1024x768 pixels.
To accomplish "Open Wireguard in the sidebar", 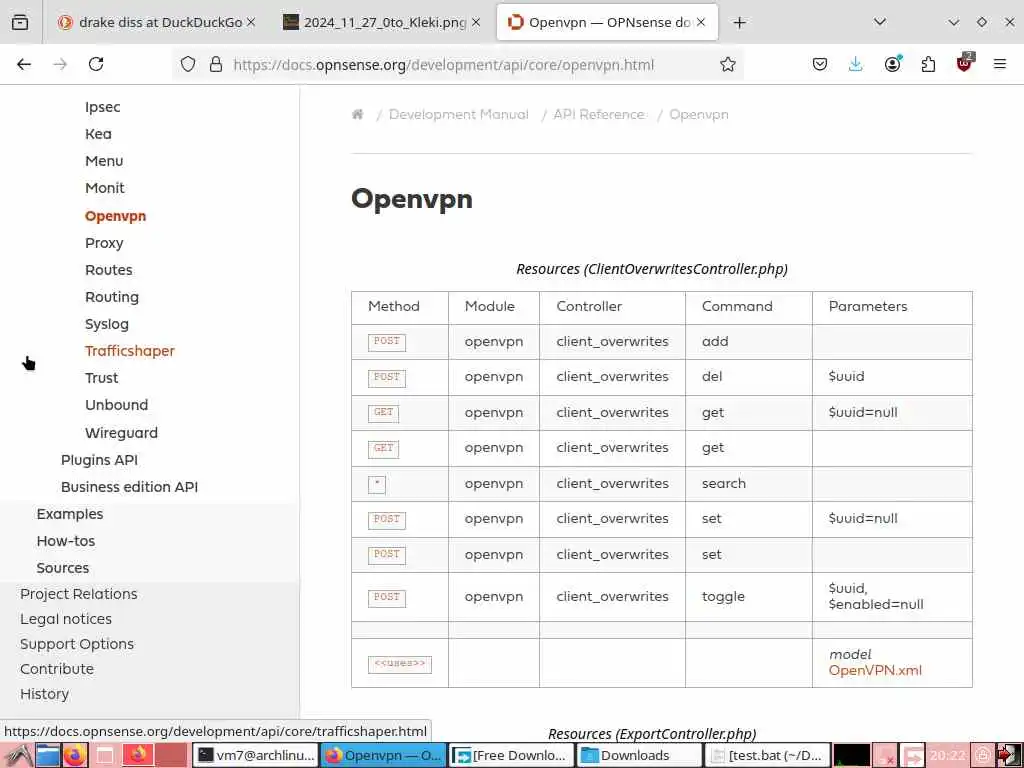I will [x=121, y=432].
